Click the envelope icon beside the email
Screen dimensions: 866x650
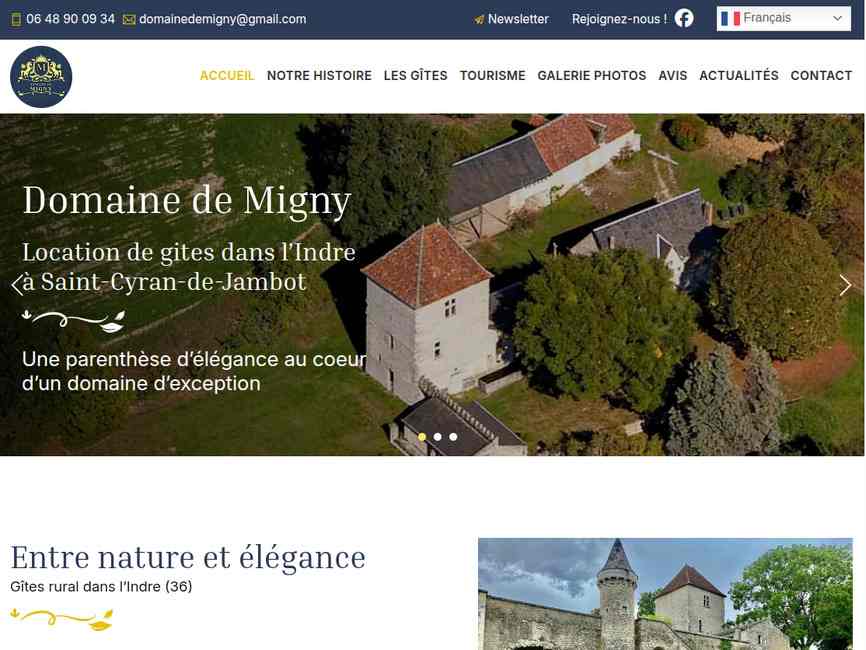tap(129, 20)
